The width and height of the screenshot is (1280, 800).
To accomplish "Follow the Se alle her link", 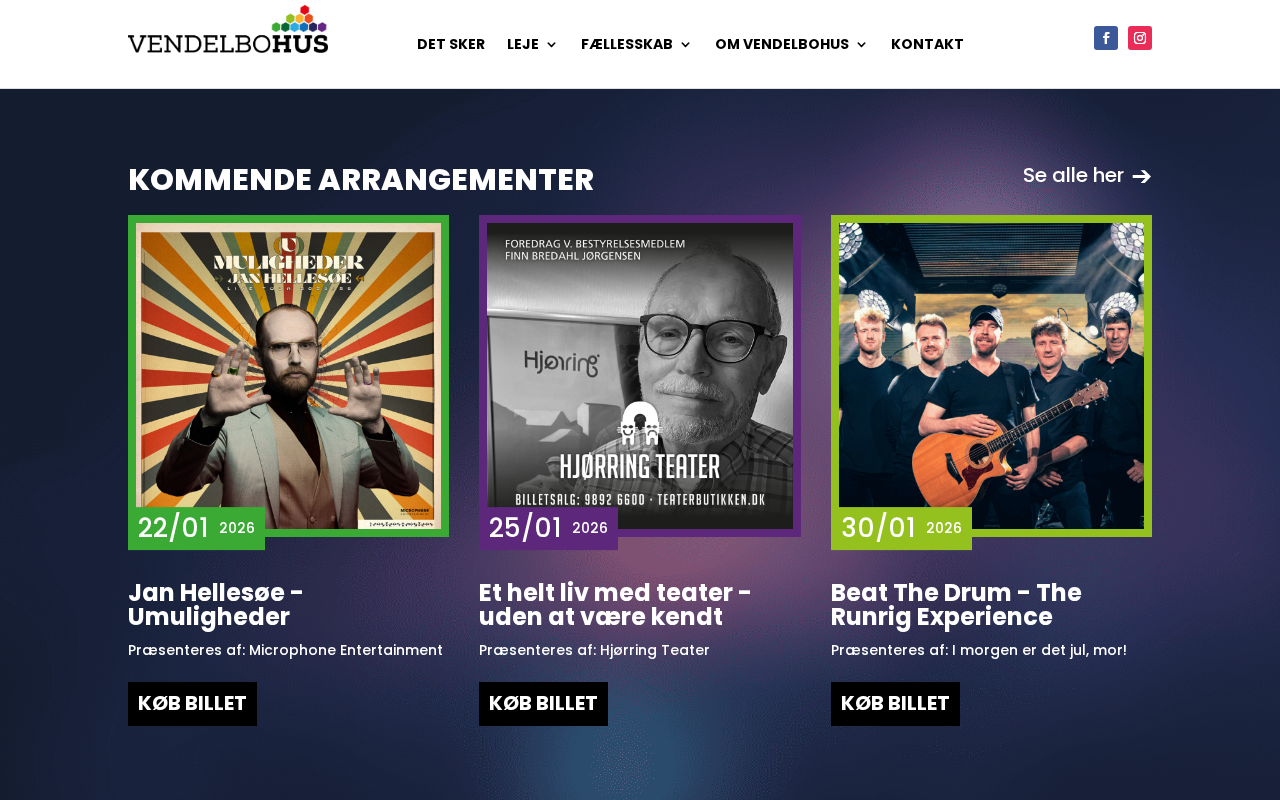I will click(1073, 176).
